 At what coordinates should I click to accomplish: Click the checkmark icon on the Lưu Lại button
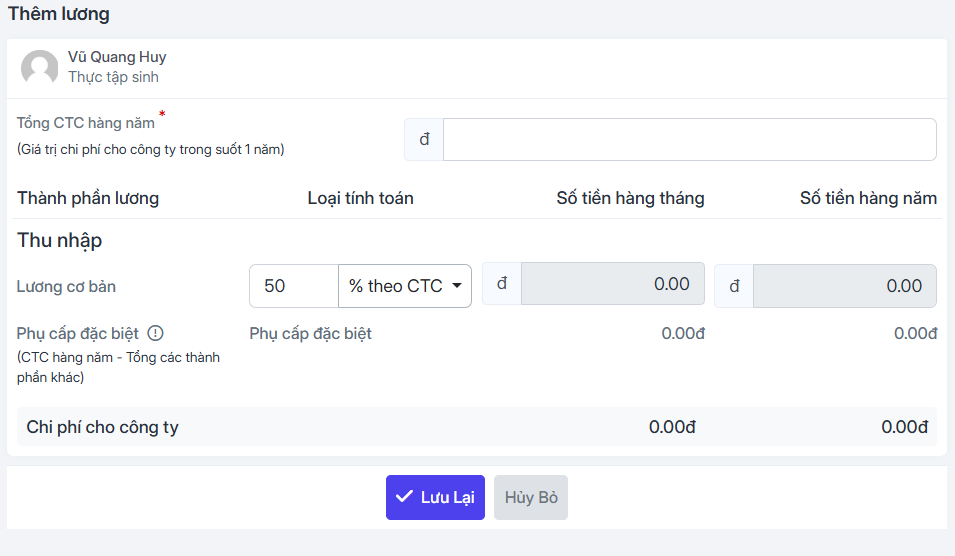pyautogui.click(x=404, y=497)
